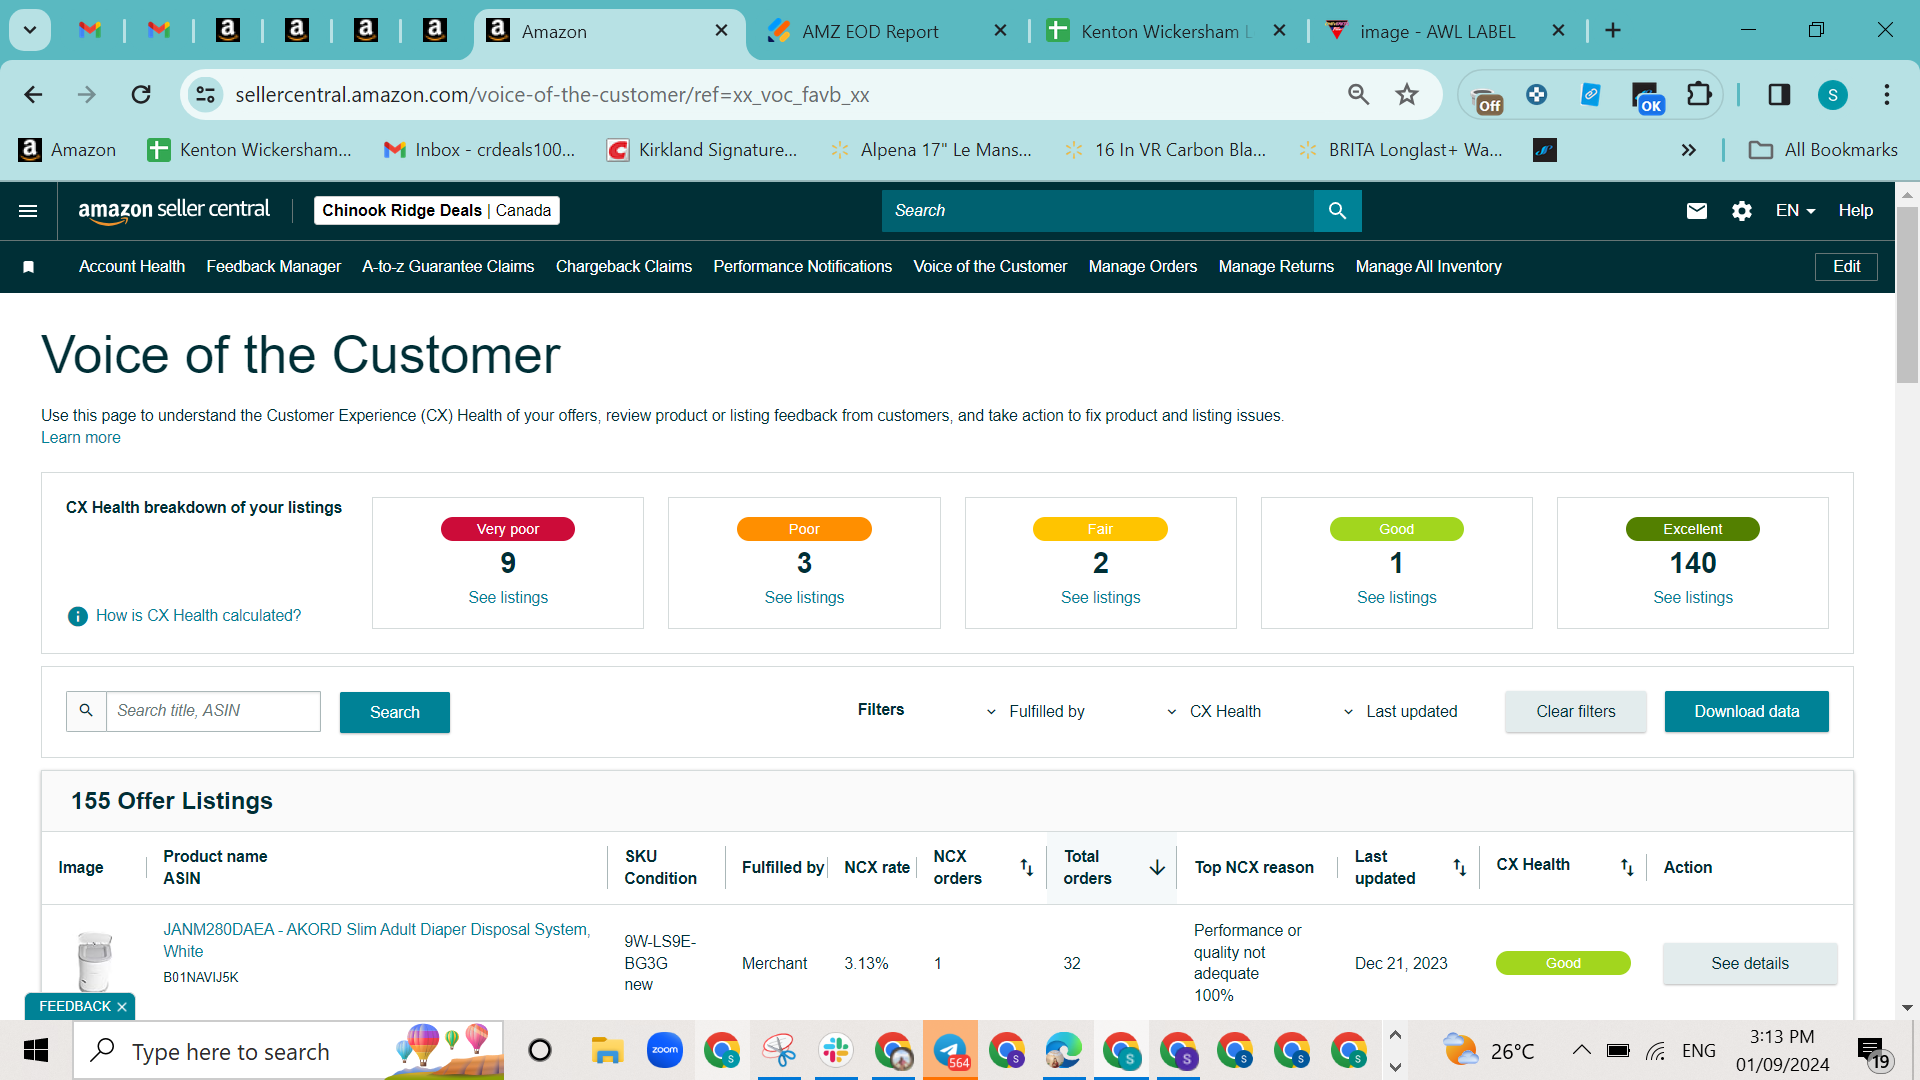1920x1080 pixels.
Task: Sort by Last updated column arrows
Action: (1459, 867)
